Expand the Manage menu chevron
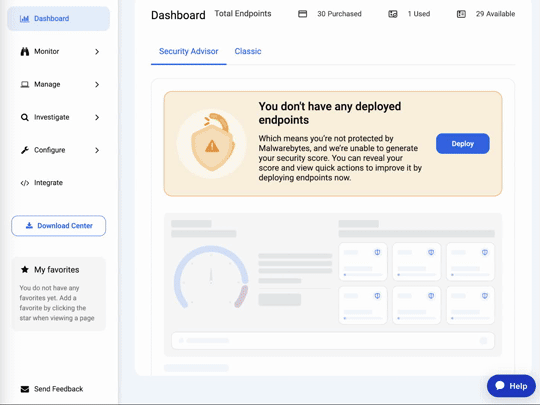This screenshot has width=540, height=405. click(x=97, y=84)
